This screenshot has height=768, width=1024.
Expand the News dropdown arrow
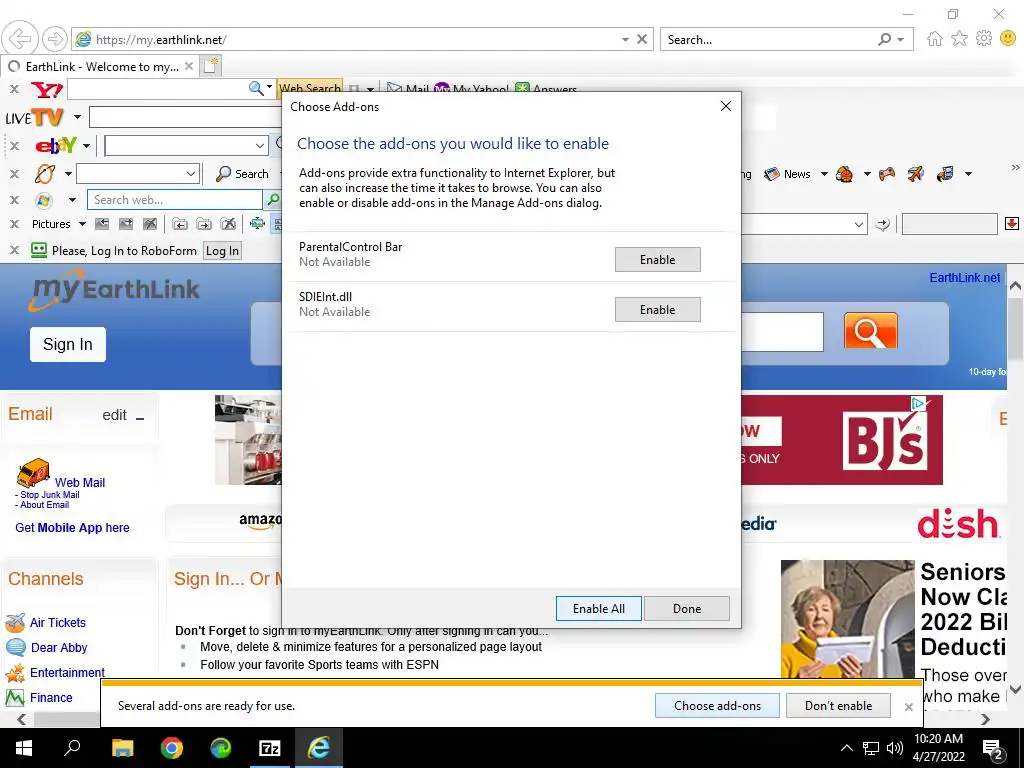pos(824,174)
